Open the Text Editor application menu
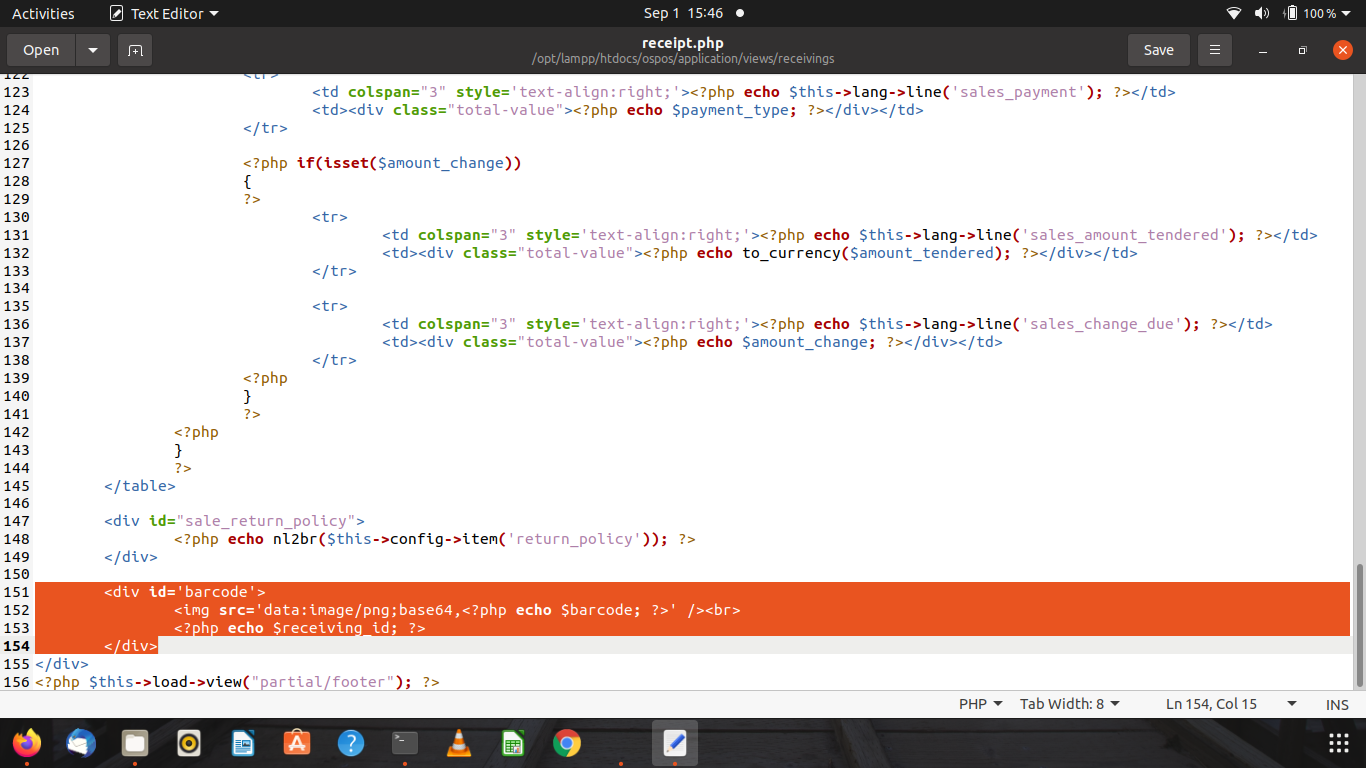Image resolution: width=1366 pixels, height=768 pixels. 163,13
